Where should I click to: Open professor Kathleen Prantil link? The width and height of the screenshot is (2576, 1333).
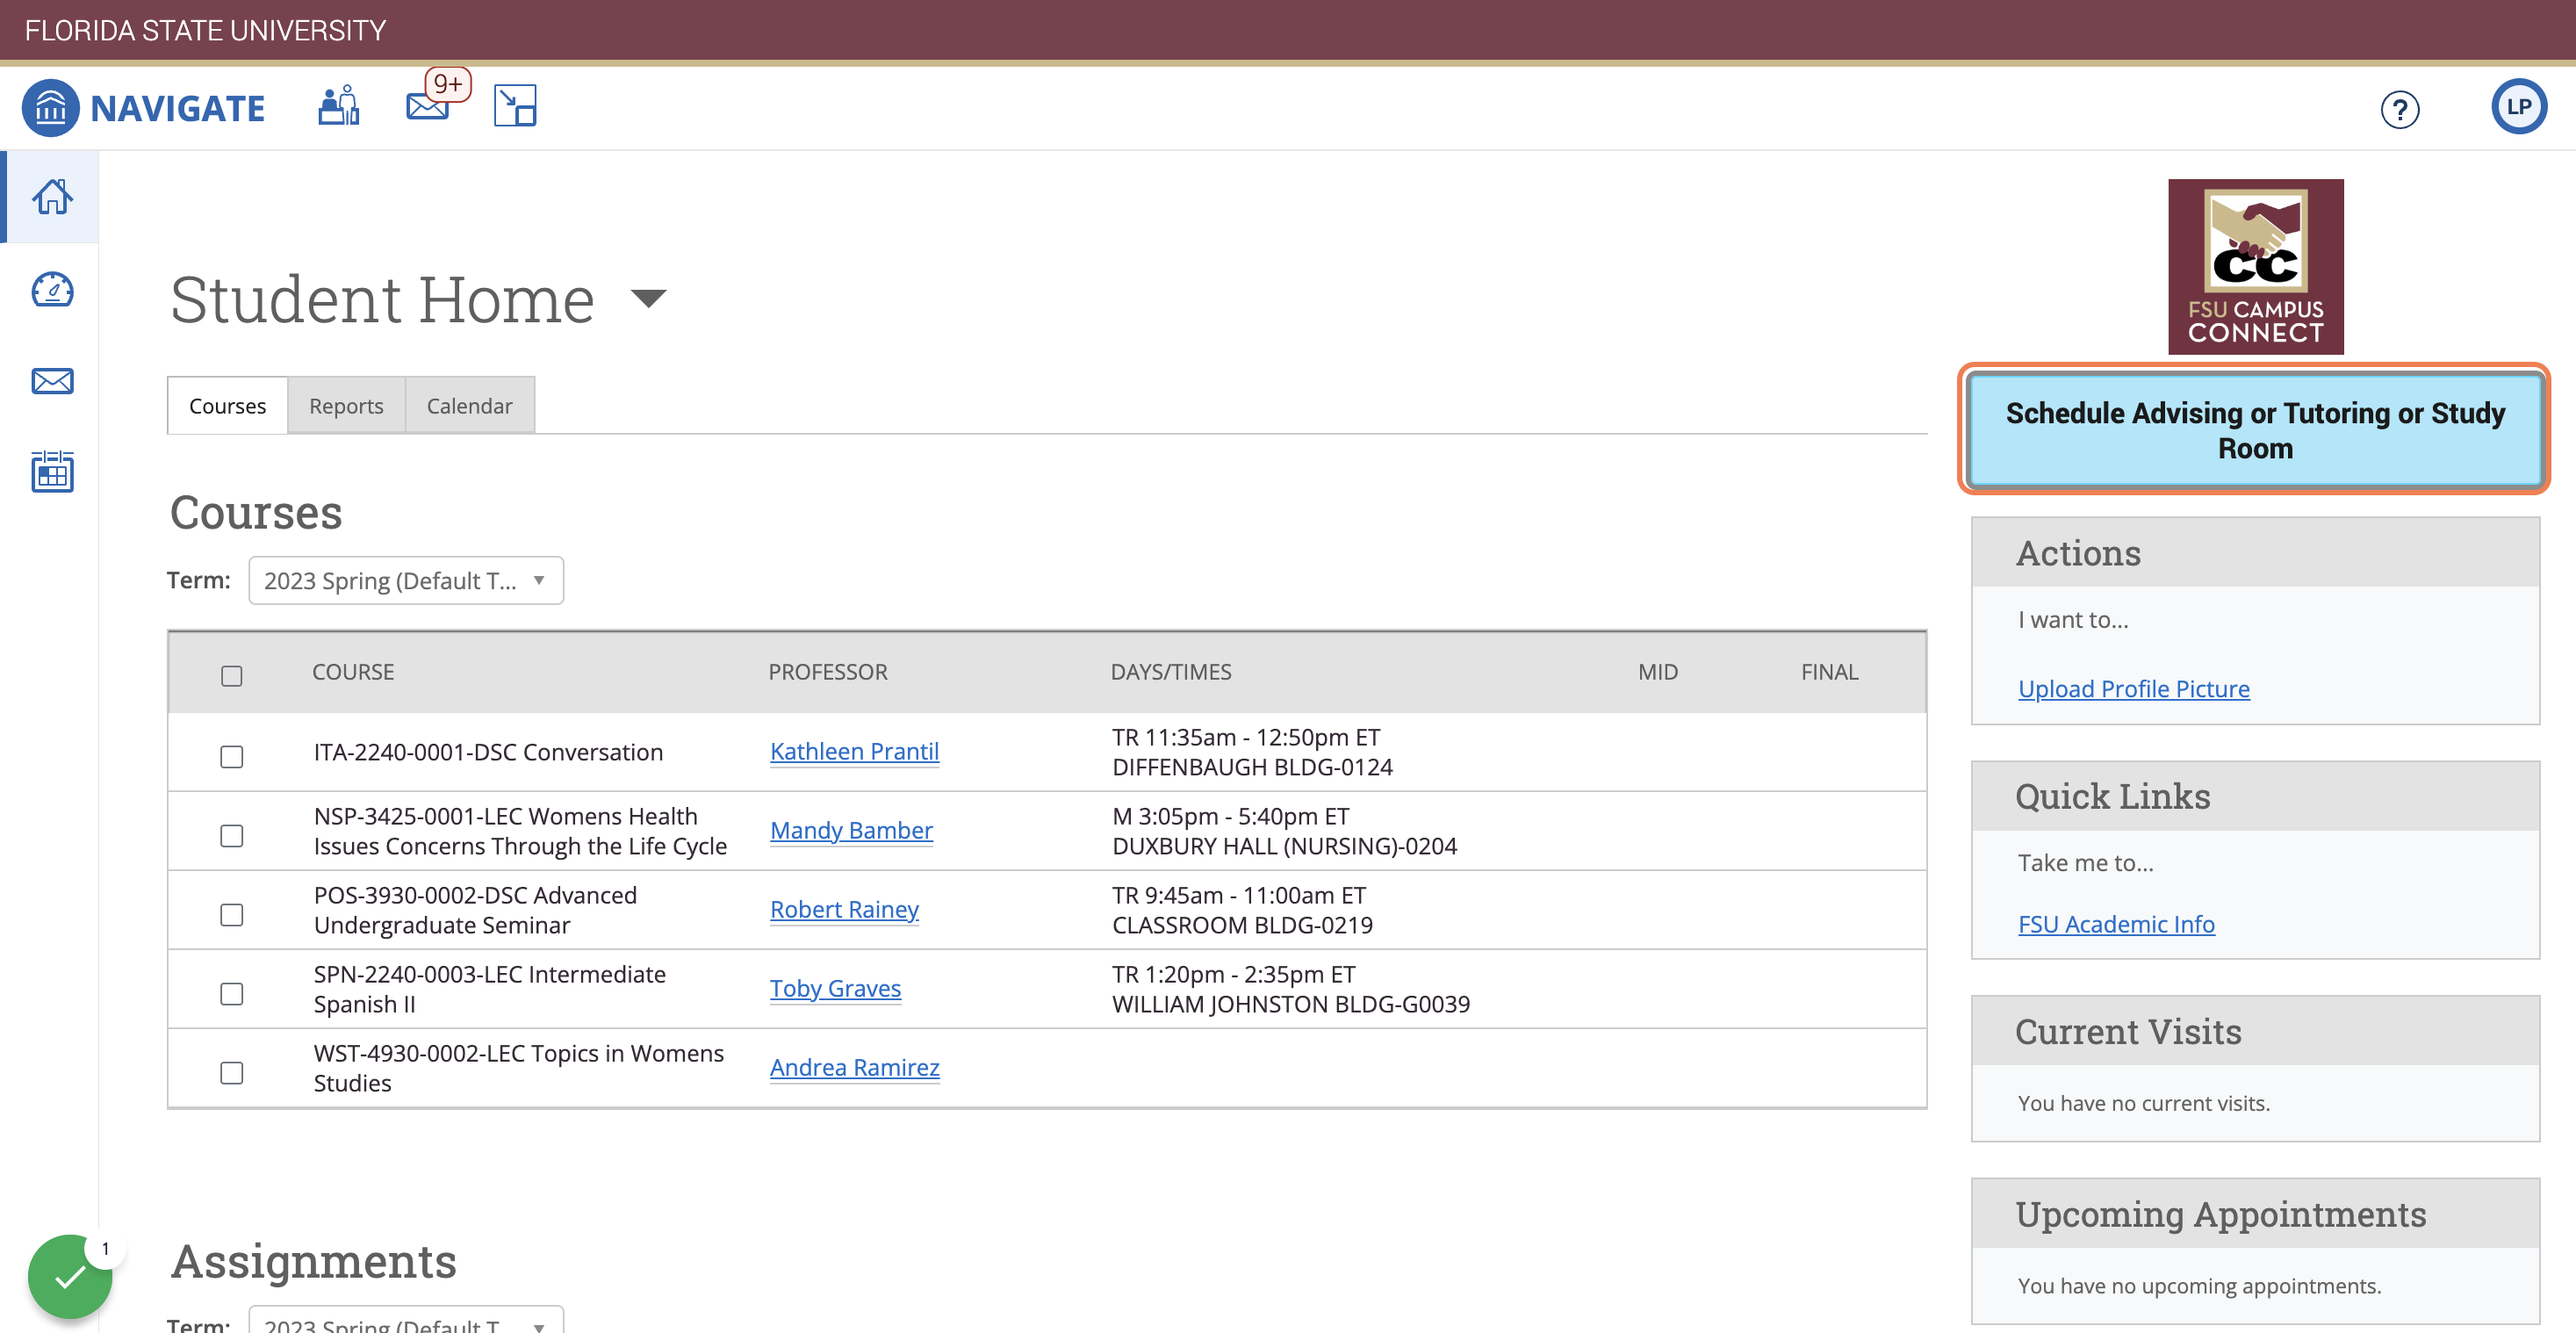(x=854, y=752)
